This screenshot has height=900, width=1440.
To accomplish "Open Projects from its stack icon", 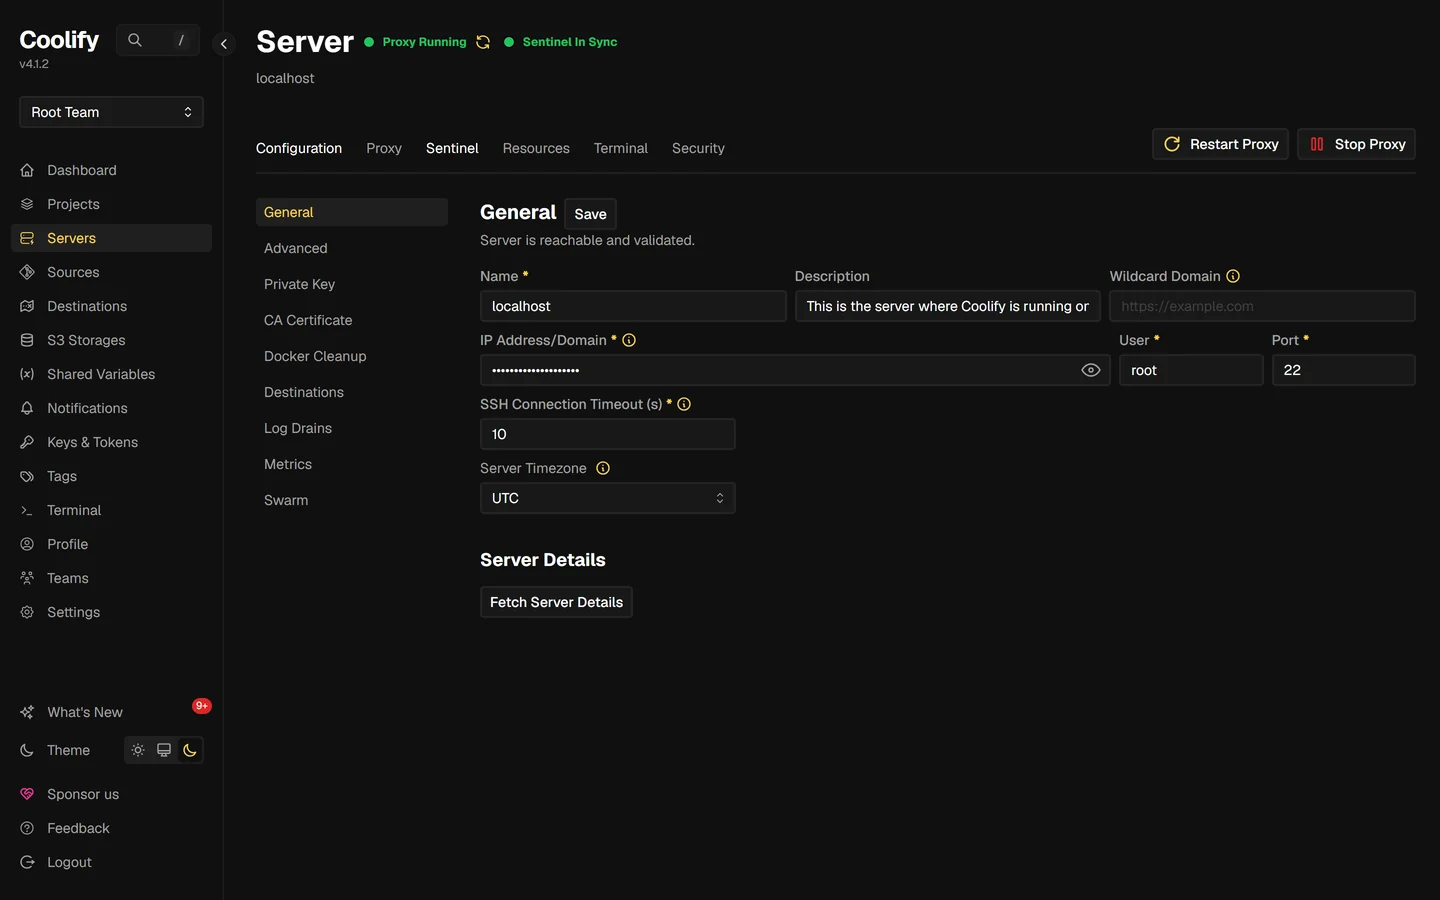I will (27, 204).
